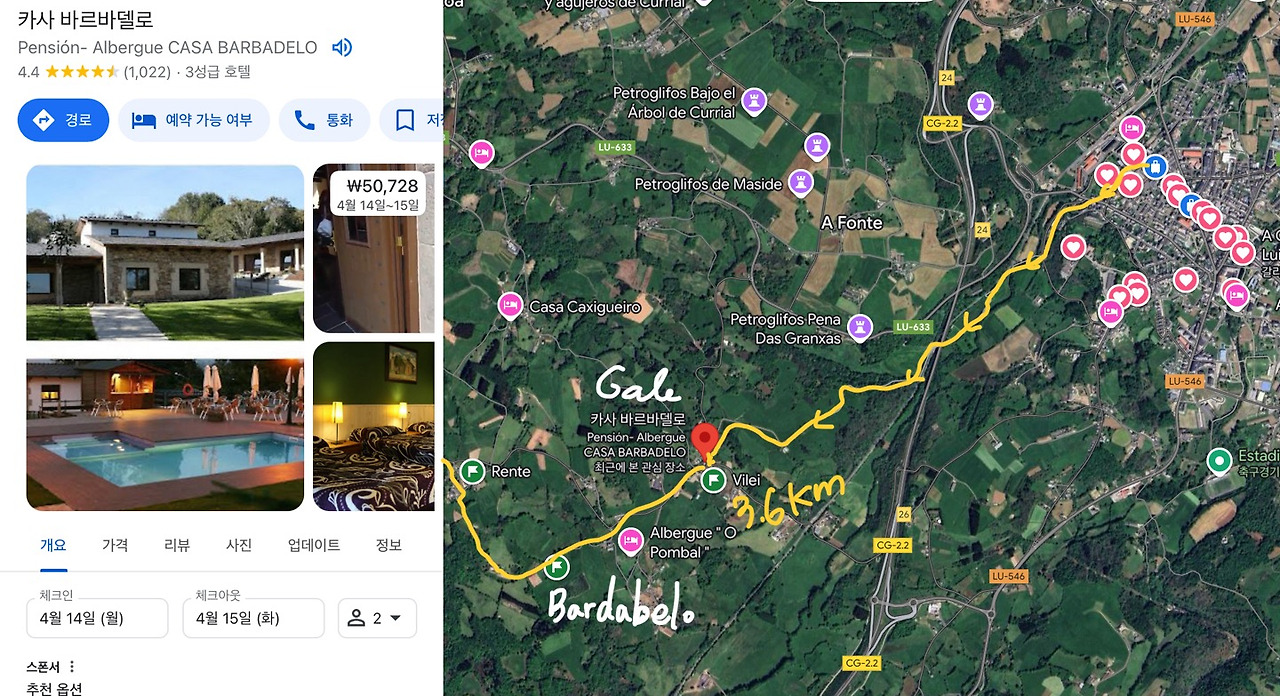The width and height of the screenshot is (1280, 696).
Task: Open the 체크아웃 date field
Action: coord(253,618)
